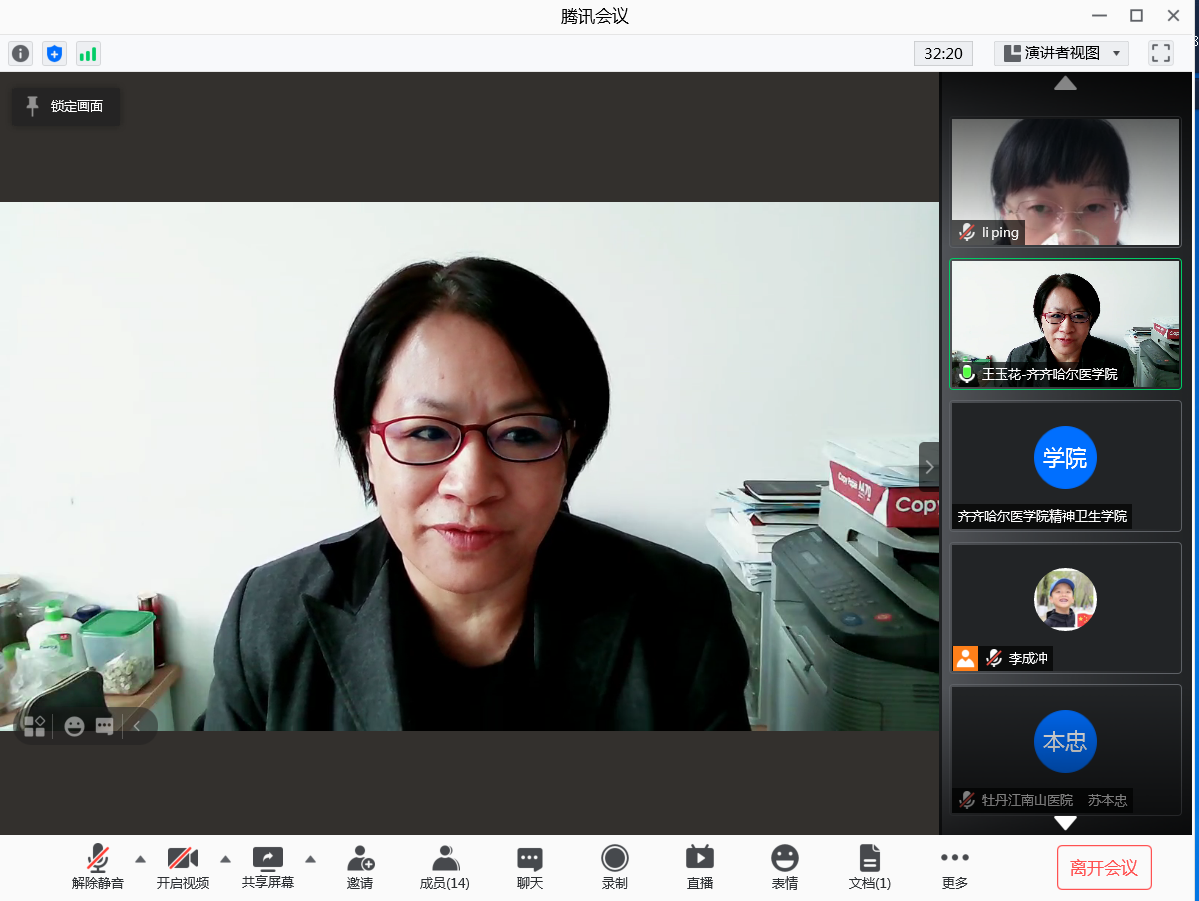Click the meeting info icon
The image size is (1199, 901).
pyautogui.click(x=20, y=54)
